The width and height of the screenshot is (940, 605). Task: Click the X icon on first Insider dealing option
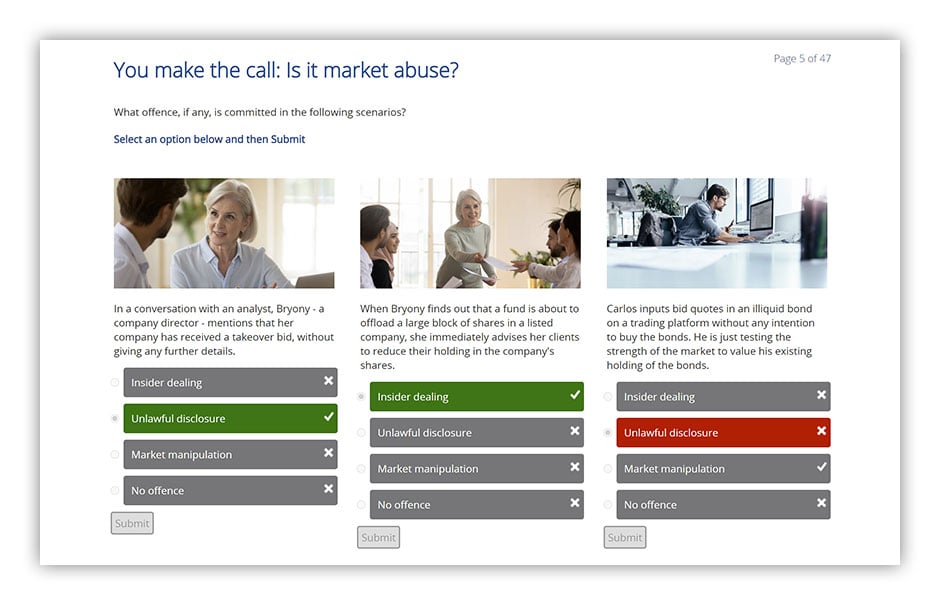[x=329, y=381]
